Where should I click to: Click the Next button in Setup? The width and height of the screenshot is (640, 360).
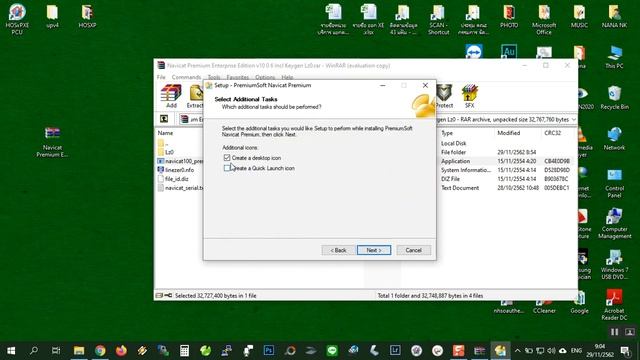pyautogui.click(x=374, y=250)
